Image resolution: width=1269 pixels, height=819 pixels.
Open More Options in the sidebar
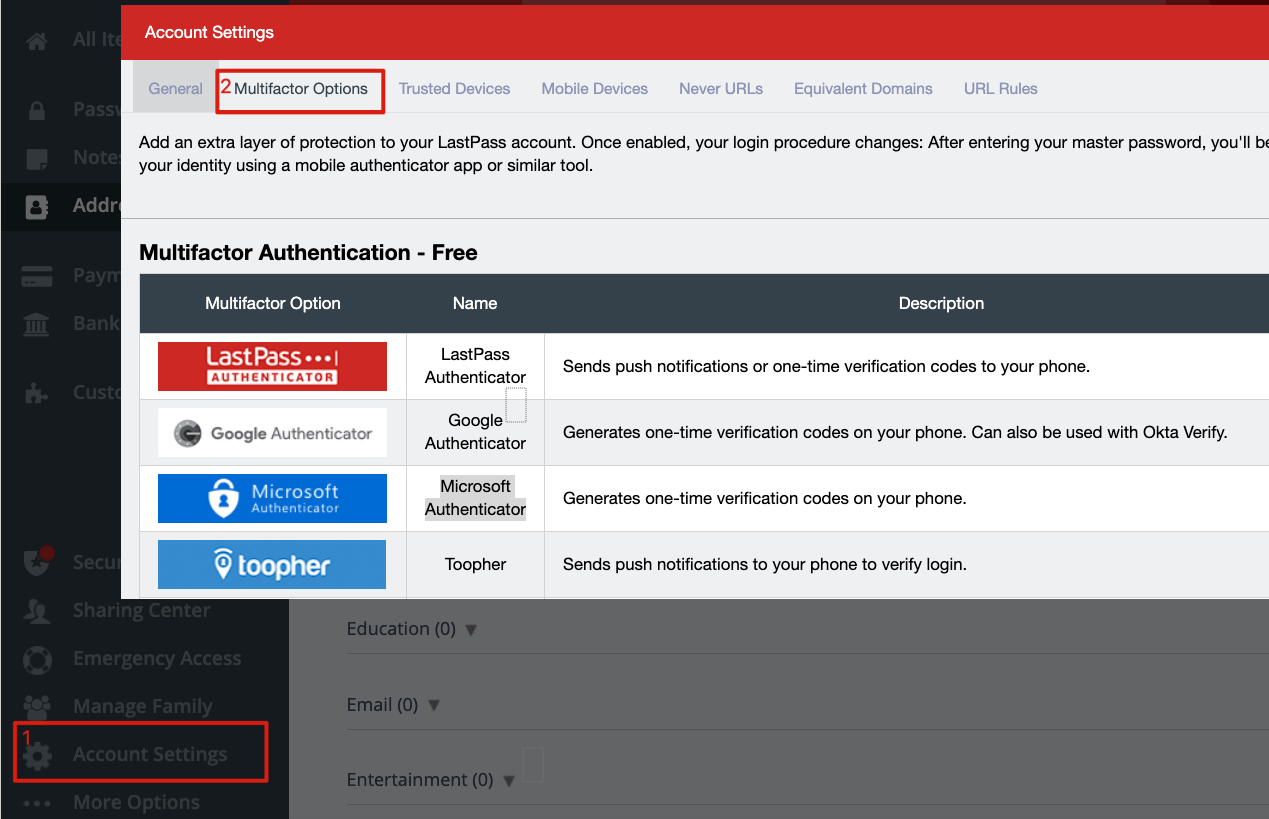pyautogui.click(x=136, y=802)
